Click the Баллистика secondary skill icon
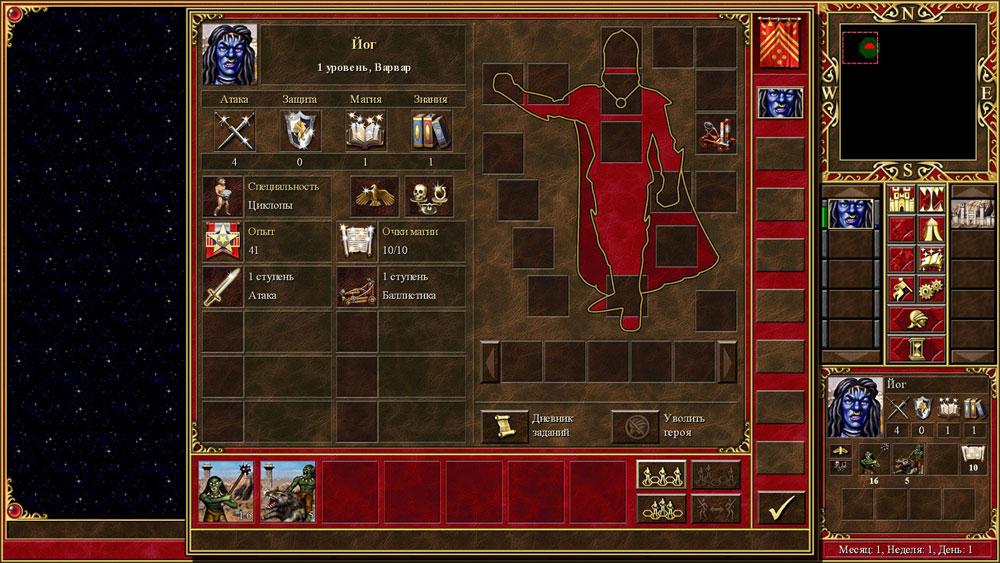This screenshot has width=1000, height=563. tap(356, 286)
